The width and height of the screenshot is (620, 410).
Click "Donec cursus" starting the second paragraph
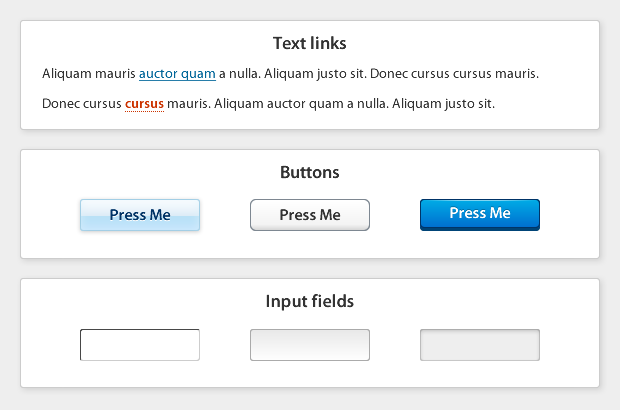pyautogui.click(x=82, y=104)
